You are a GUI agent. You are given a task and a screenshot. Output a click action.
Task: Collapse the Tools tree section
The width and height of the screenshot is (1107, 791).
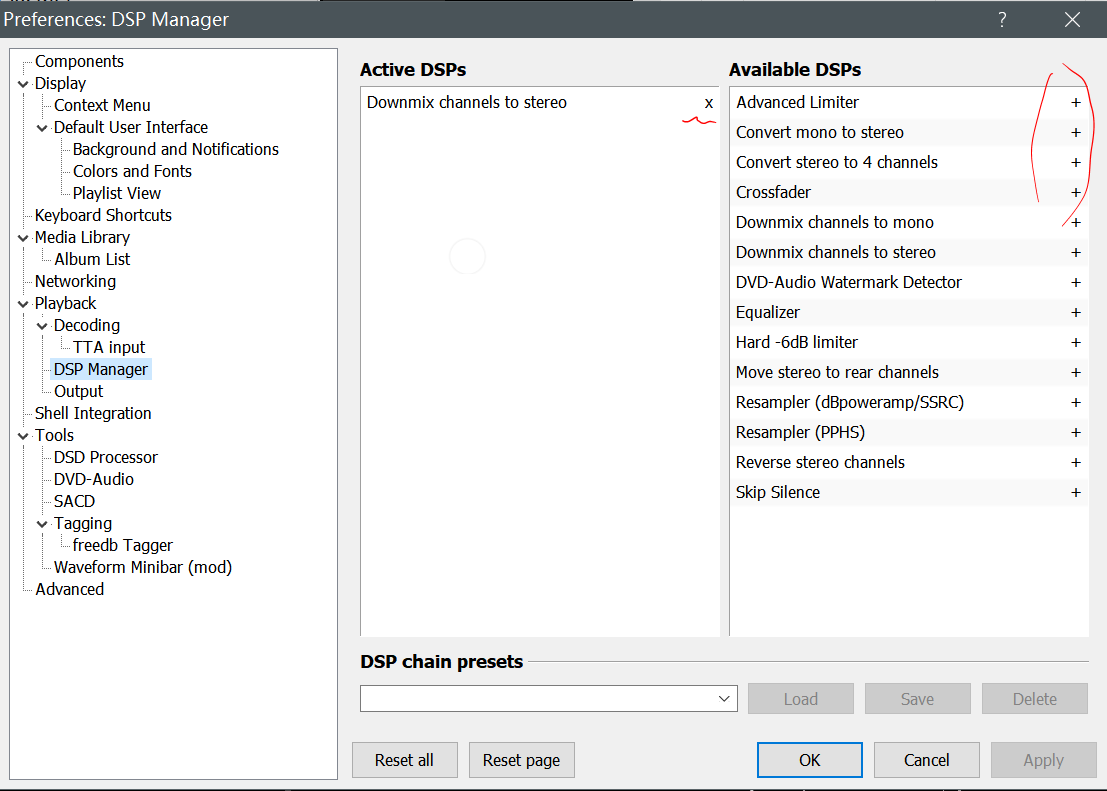click(x=23, y=436)
